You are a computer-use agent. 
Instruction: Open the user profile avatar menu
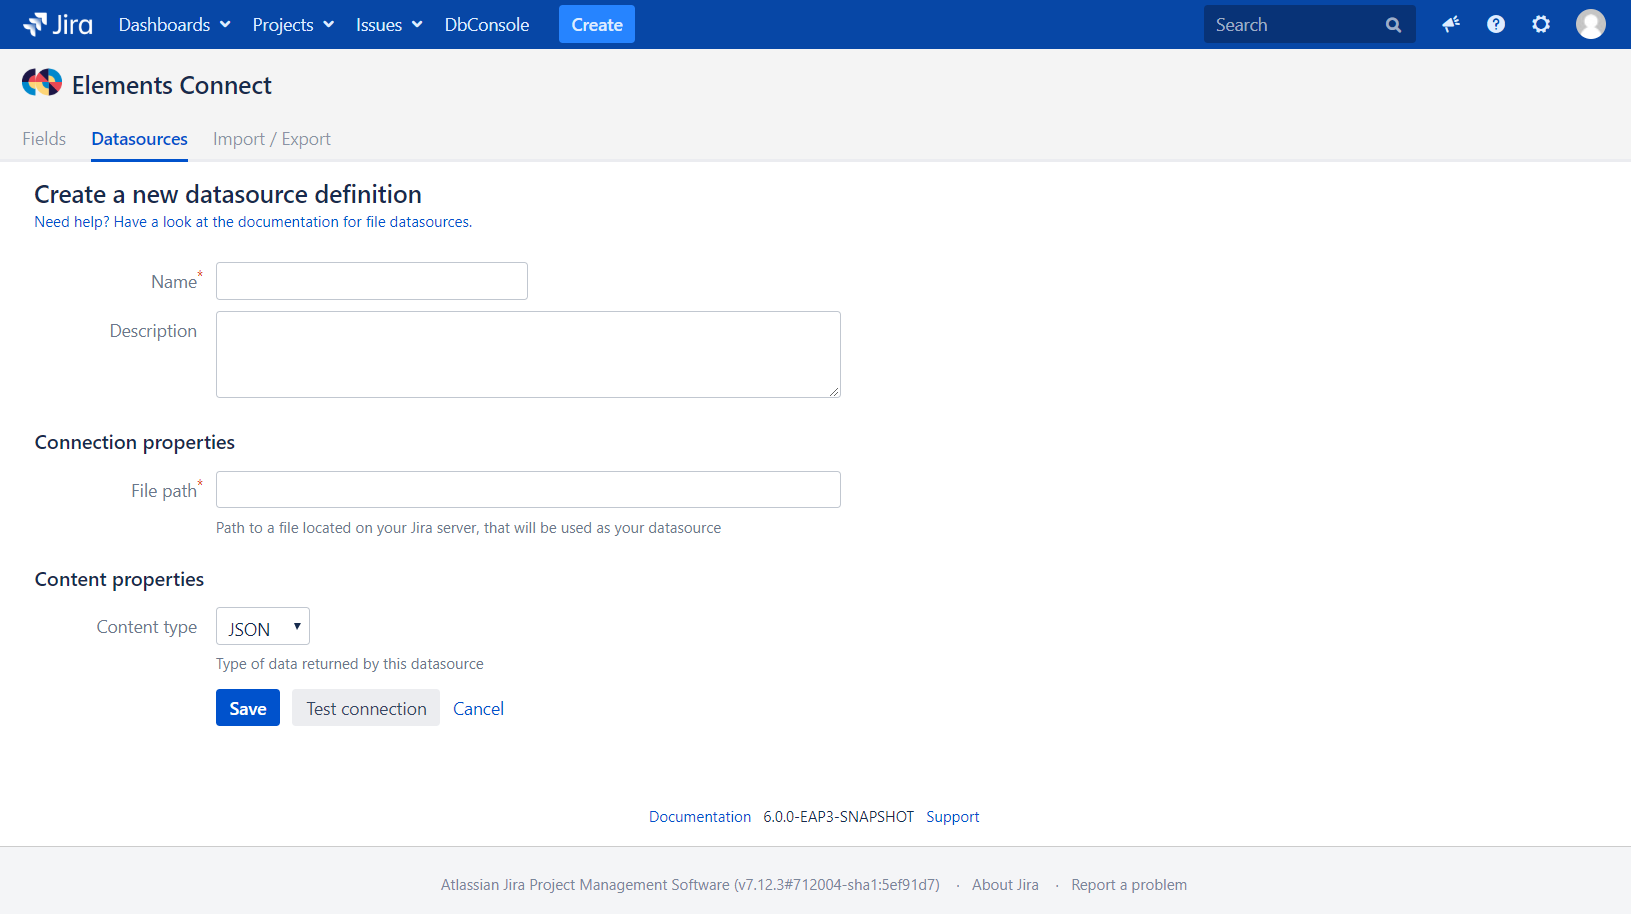tap(1590, 24)
